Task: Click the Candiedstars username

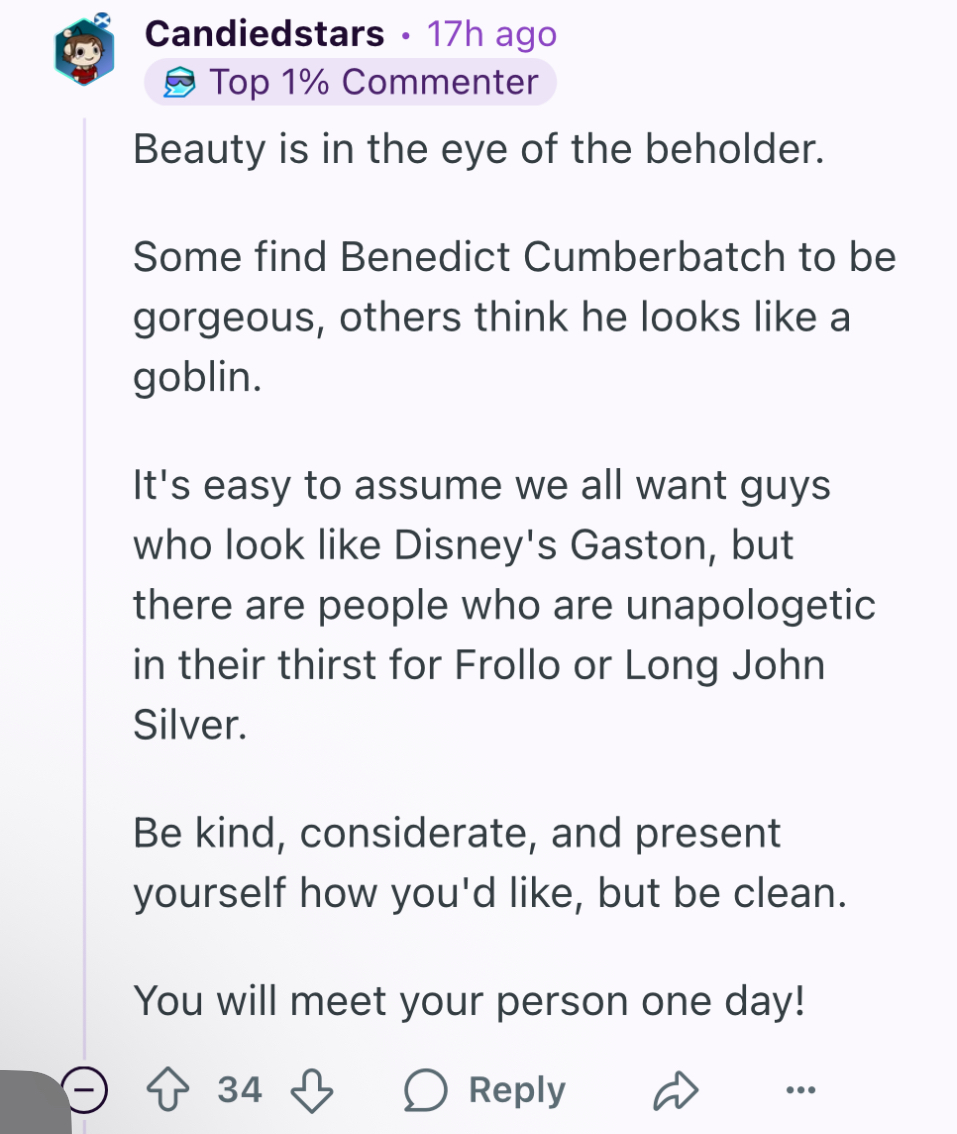Action: [x=265, y=33]
